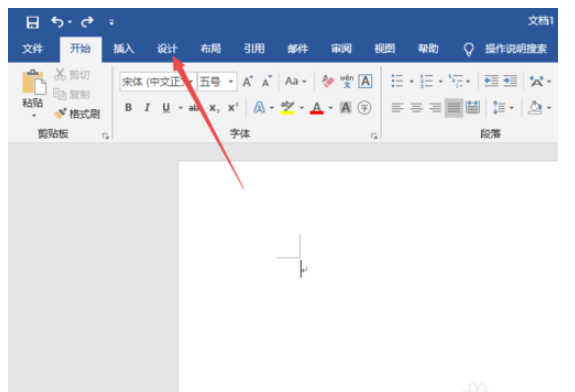Open the phonetic guide wén icon
575x392 pixels.
(x=347, y=81)
